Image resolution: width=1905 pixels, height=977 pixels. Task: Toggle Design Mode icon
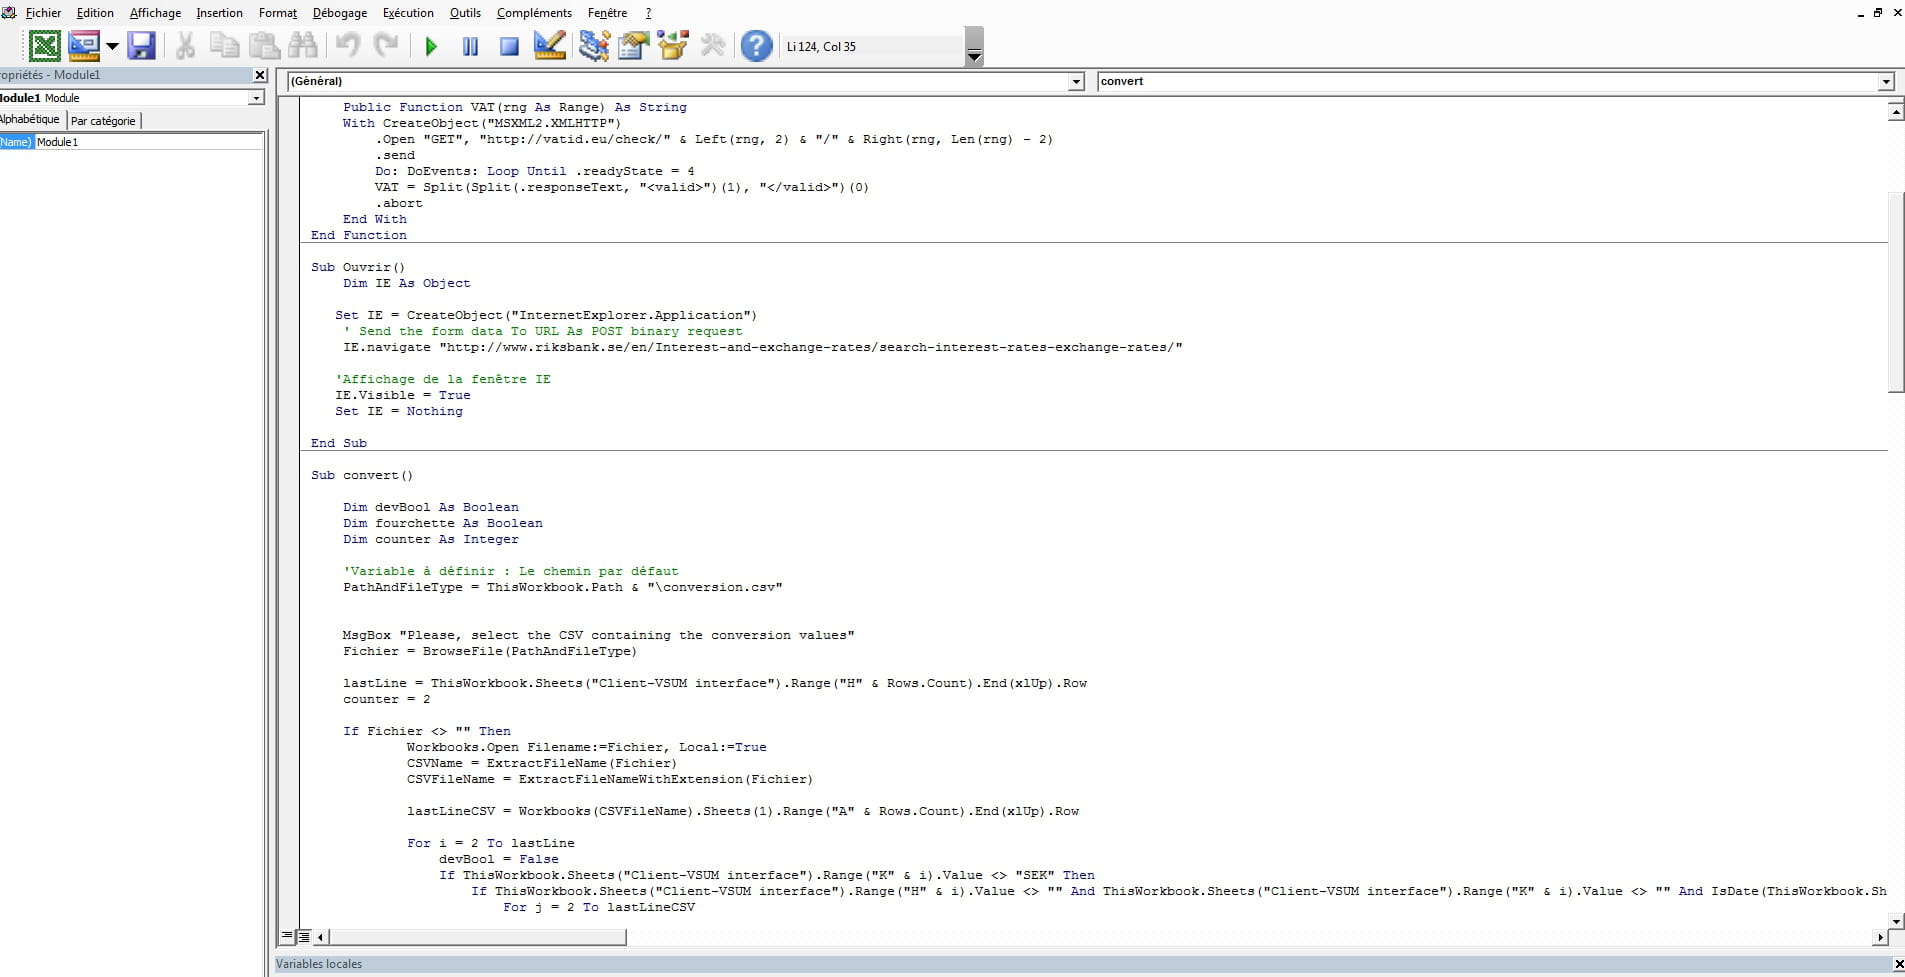[x=550, y=46]
